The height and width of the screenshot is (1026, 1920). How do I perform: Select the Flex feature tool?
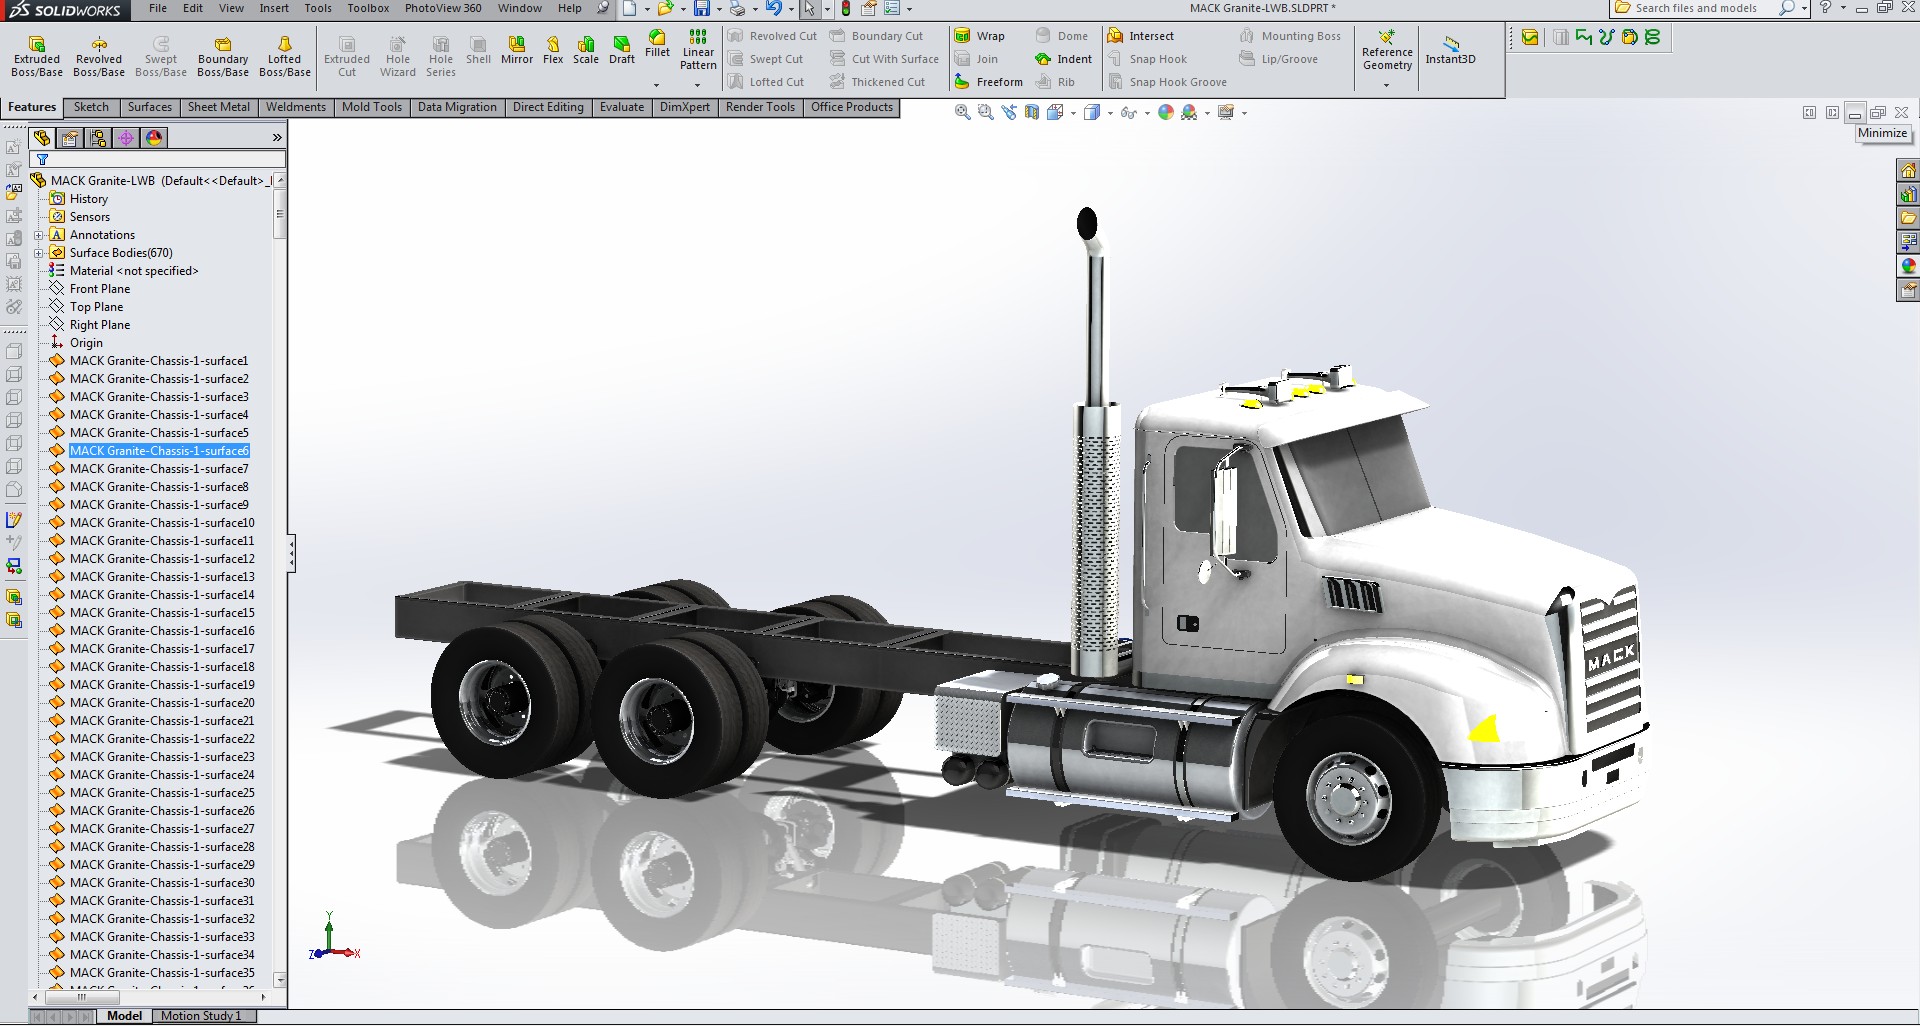coord(553,50)
